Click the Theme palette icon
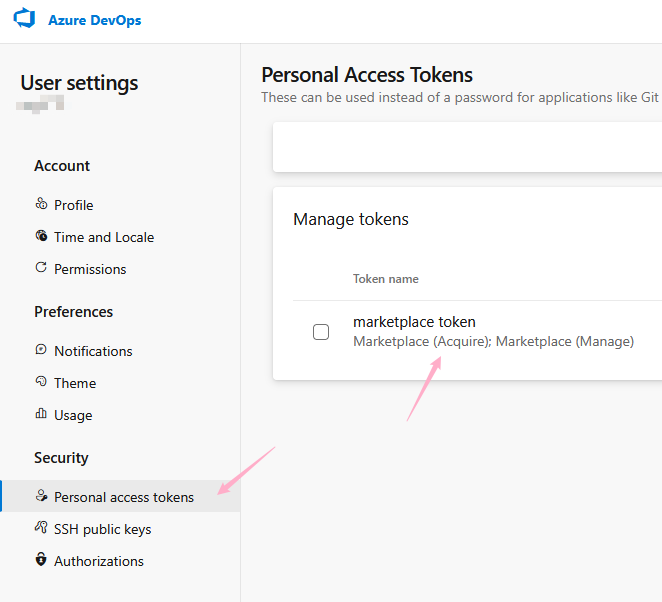662x602 pixels. pos(41,382)
